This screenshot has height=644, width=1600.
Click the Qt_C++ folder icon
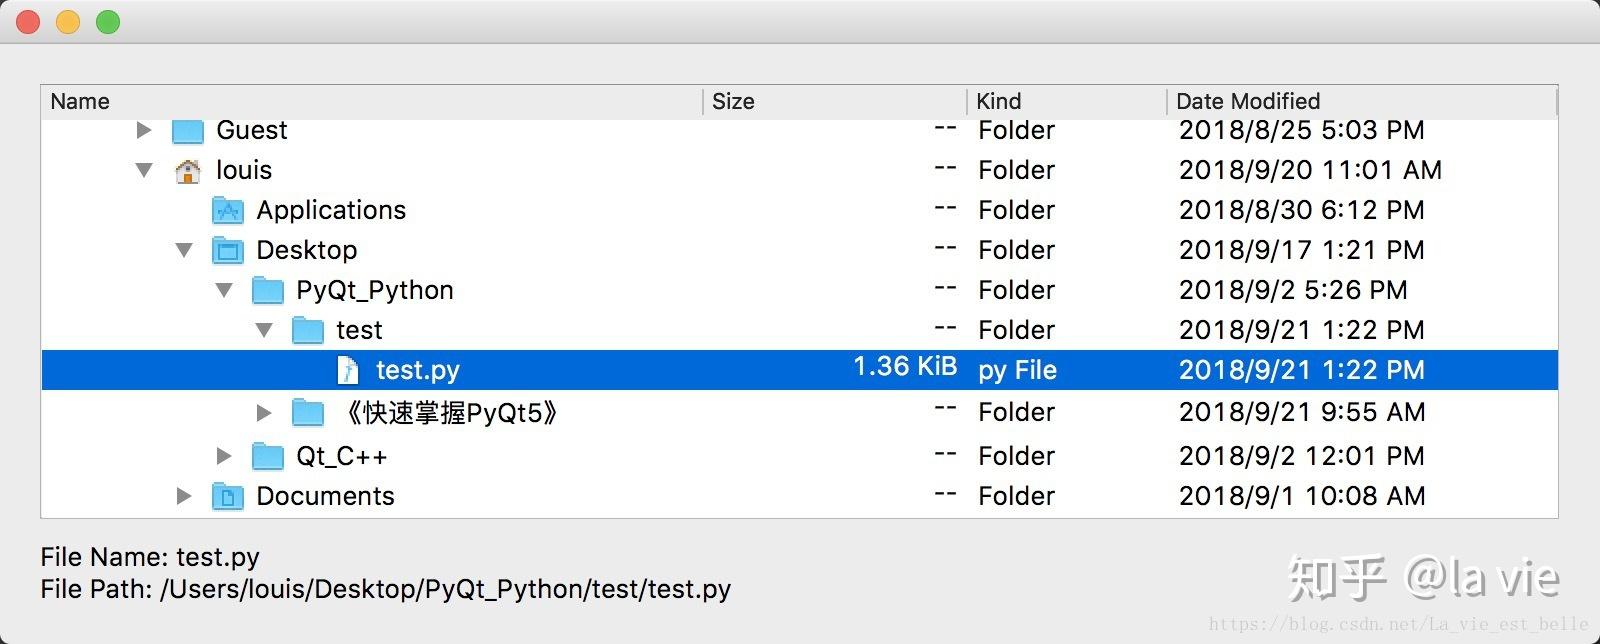(x=268, y=457)
